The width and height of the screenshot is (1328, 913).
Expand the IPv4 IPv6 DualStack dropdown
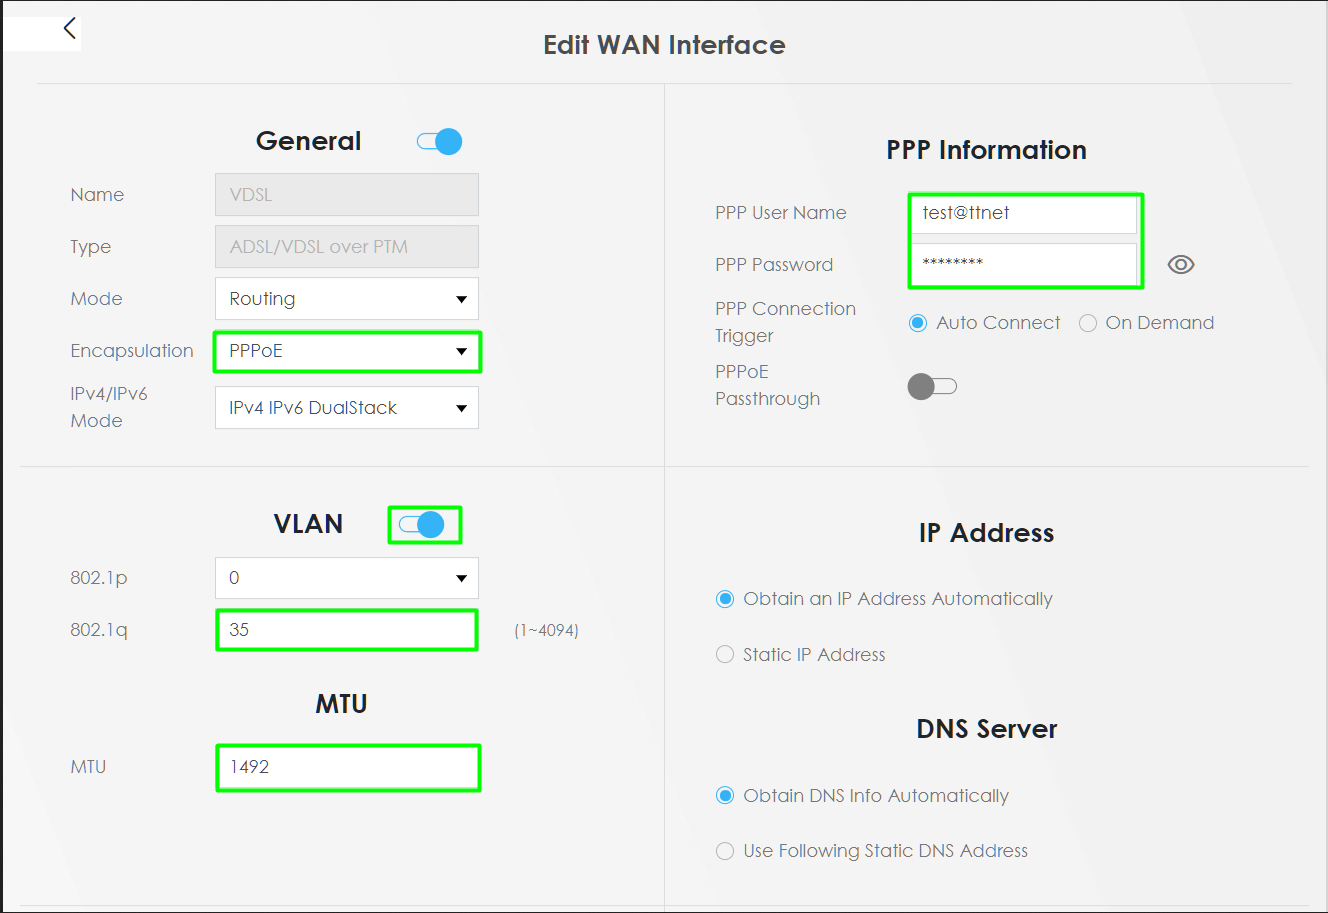(x=347, y=408)
